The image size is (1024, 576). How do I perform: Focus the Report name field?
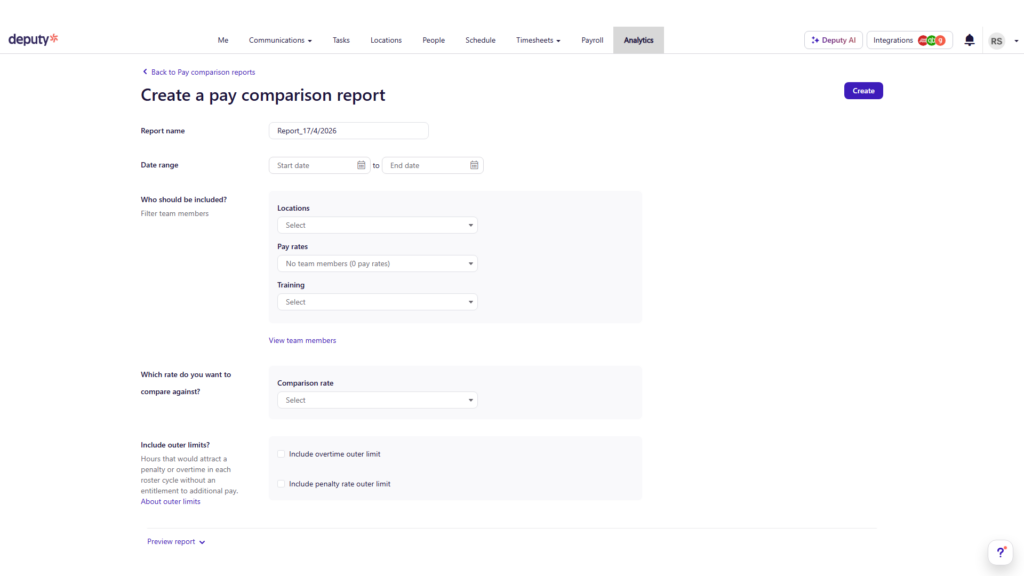click(349, 131)
